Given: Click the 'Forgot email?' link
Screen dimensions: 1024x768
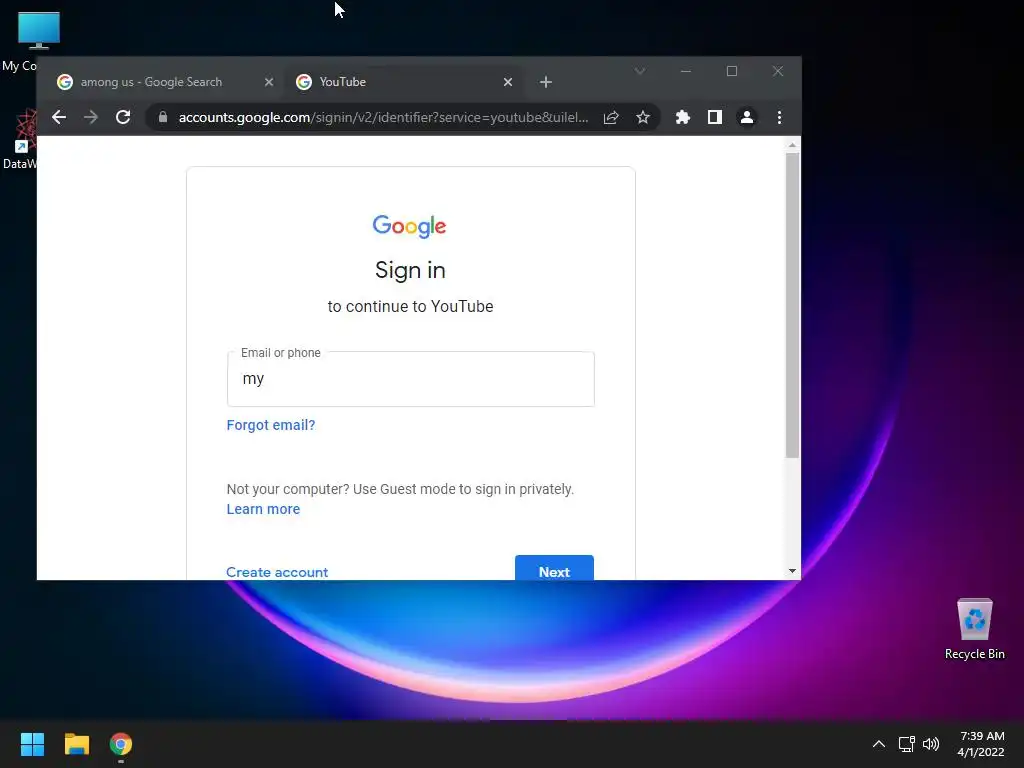Looking at the screenshot, I should click(271, 425).
